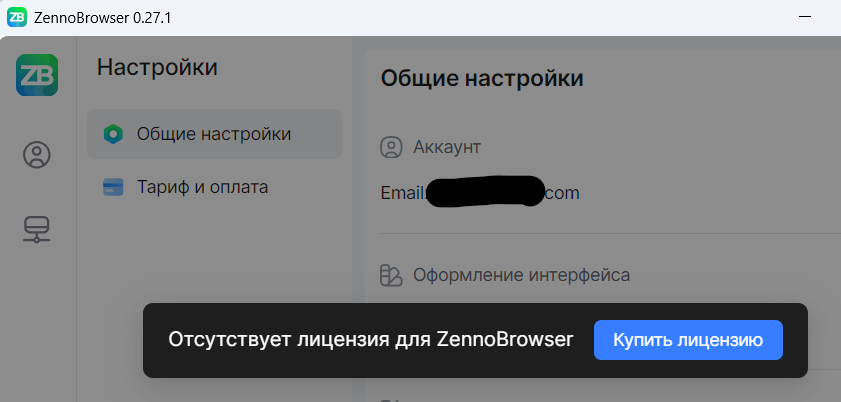Screen dimensions: 841x402
Task: Click the ZB logo in the sidebar
Action: coord(37,75)
